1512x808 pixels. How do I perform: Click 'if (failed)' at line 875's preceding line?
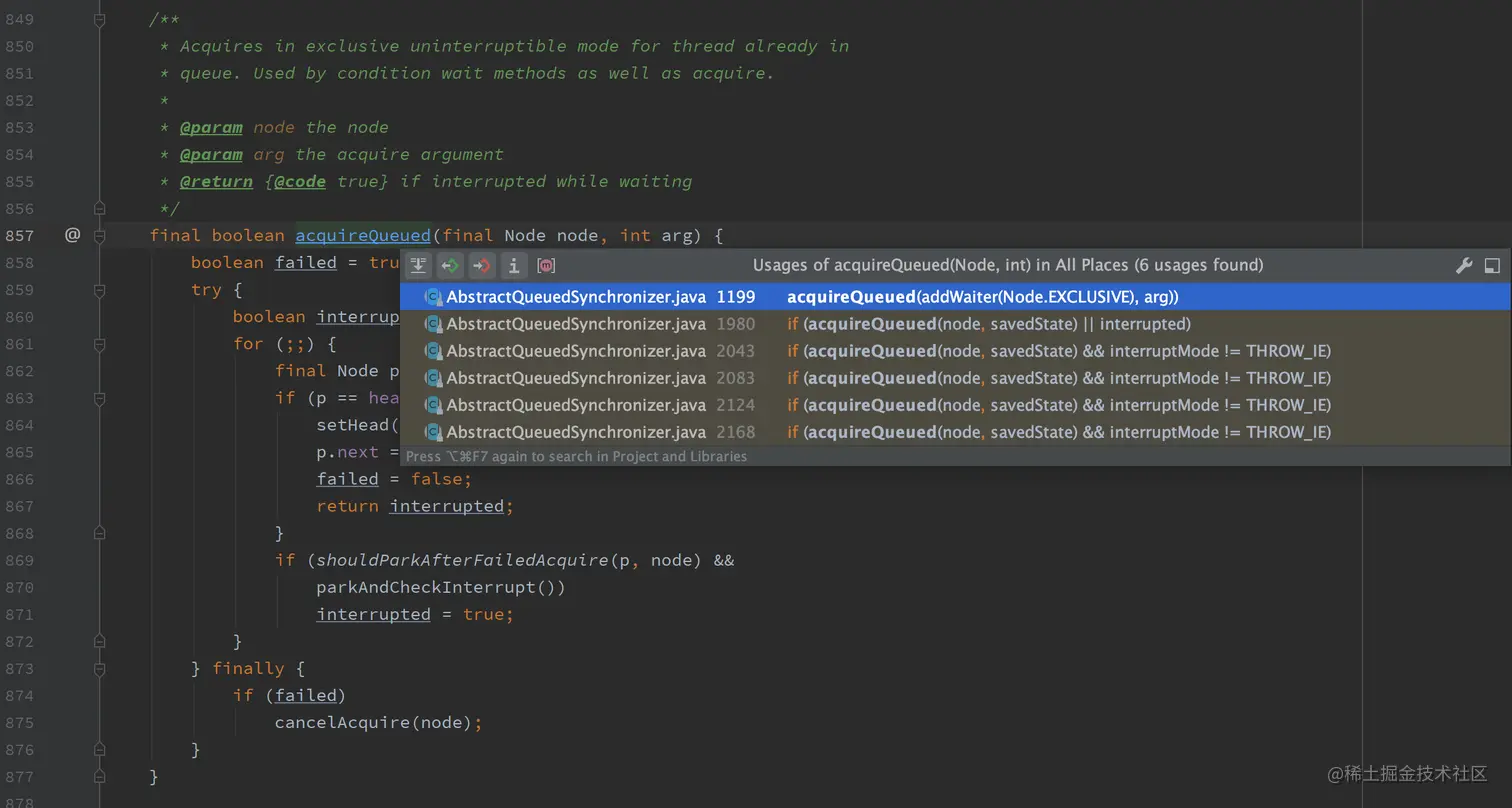click(289, 695)
